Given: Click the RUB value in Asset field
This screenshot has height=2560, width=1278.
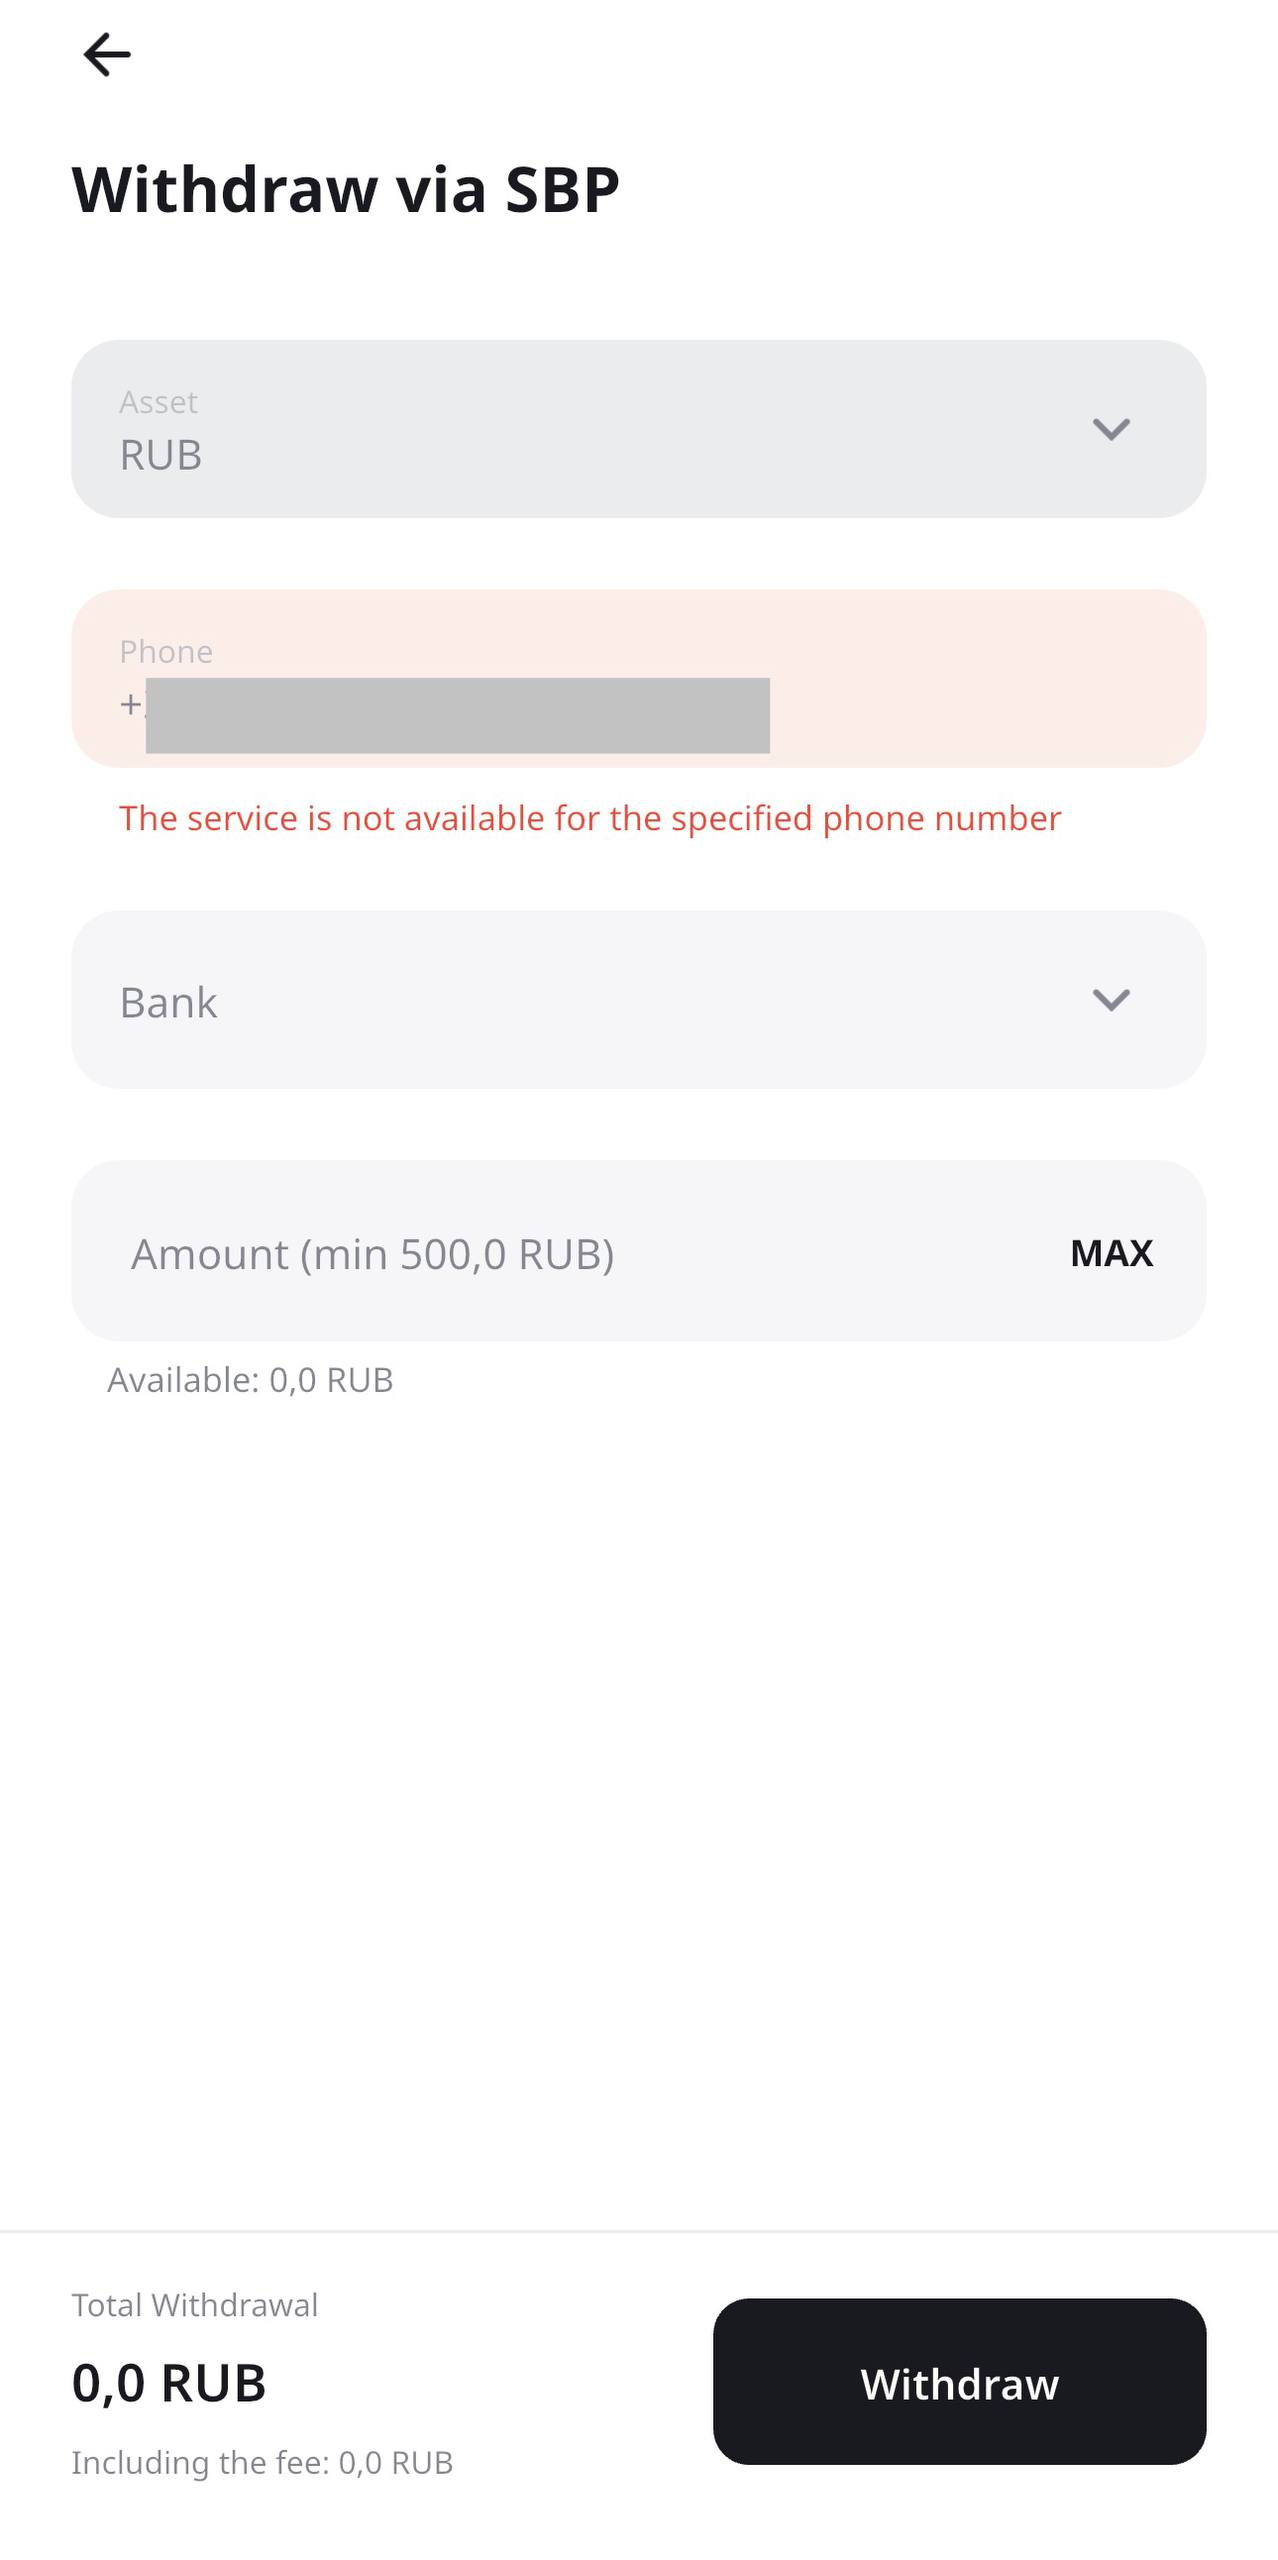Looking at the screenshot, I should (161, 455).
